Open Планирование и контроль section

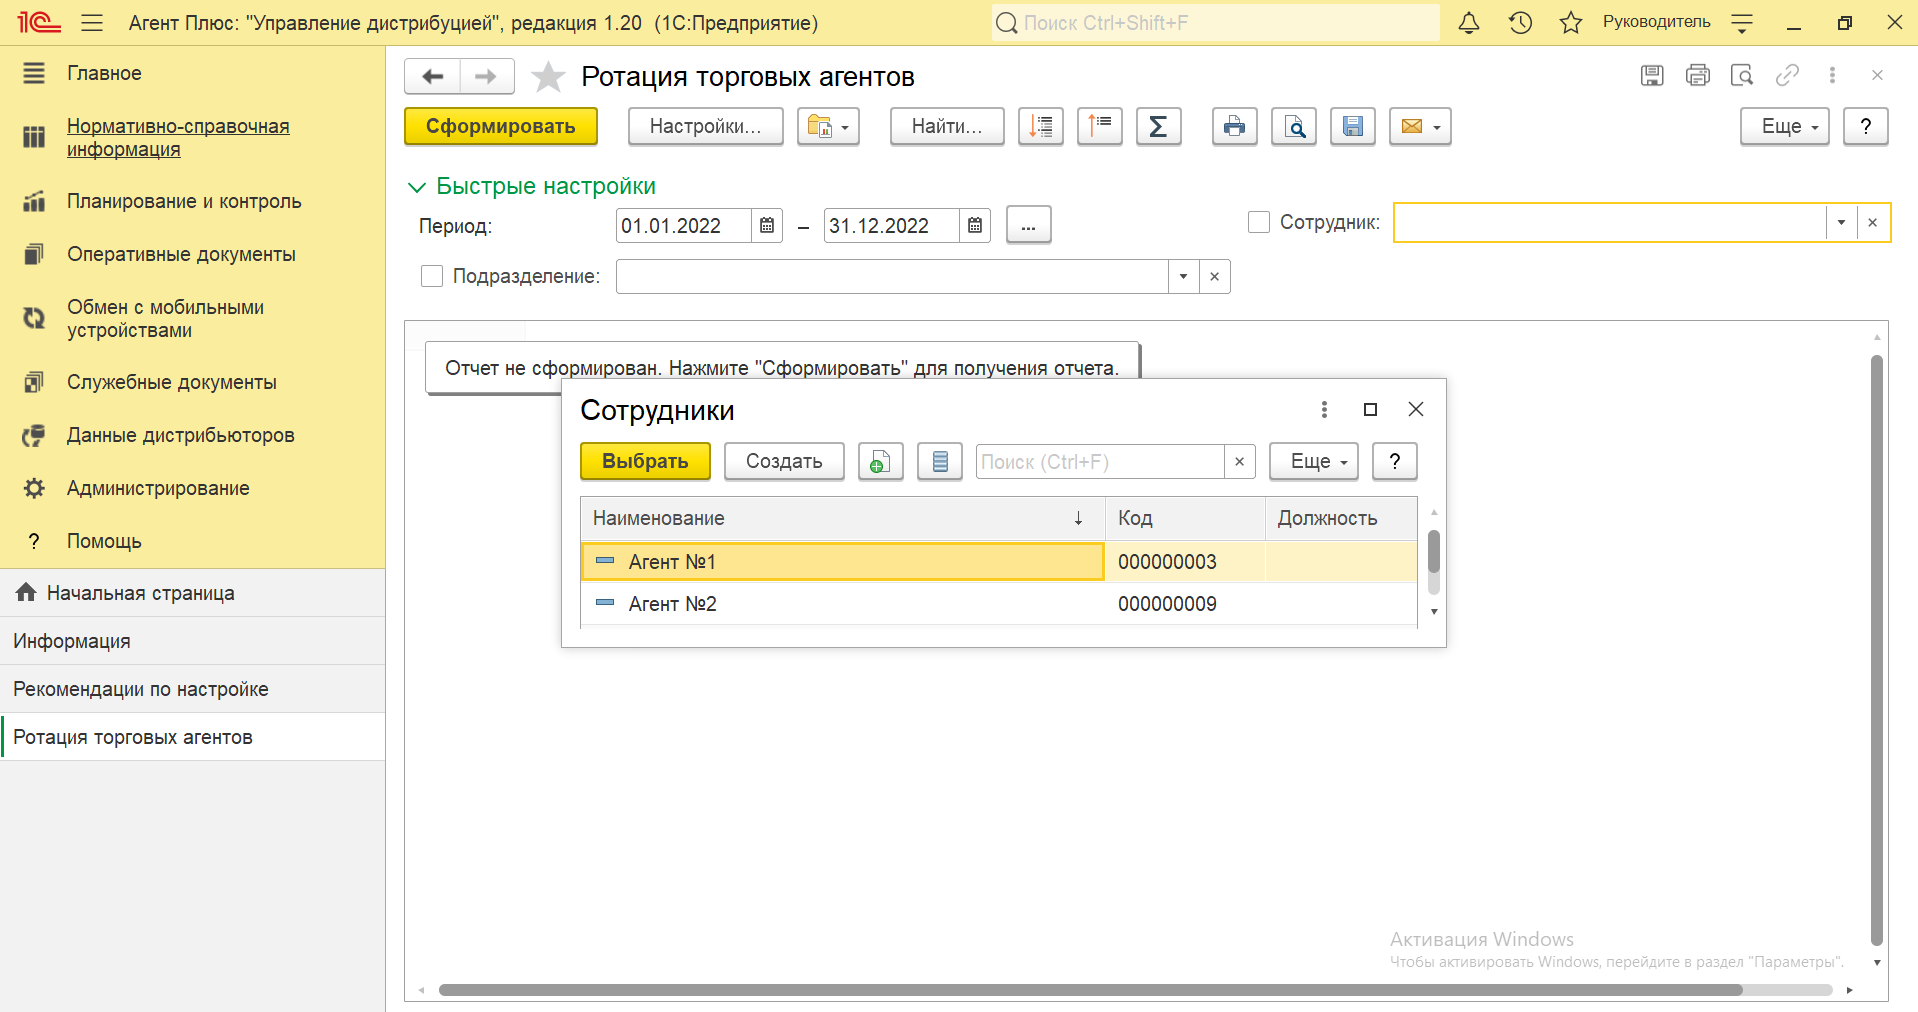coord(184,201)
